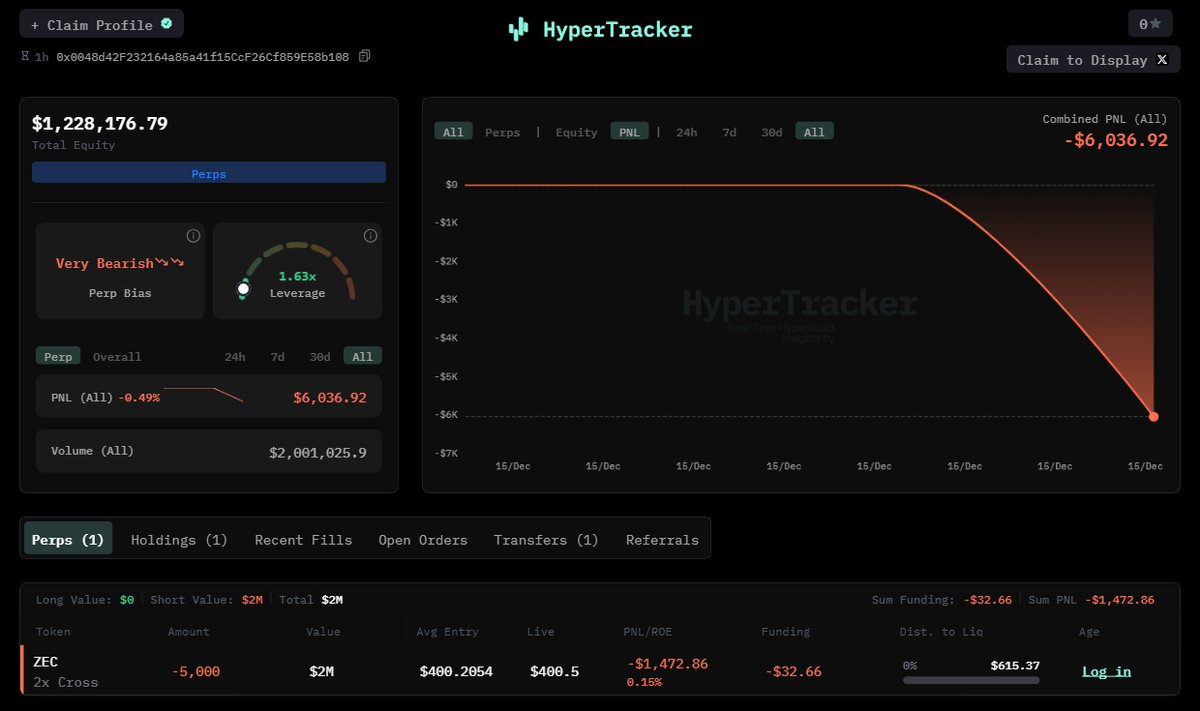Click the hourglass icon beside wallet address

click(x=25, y=57)
